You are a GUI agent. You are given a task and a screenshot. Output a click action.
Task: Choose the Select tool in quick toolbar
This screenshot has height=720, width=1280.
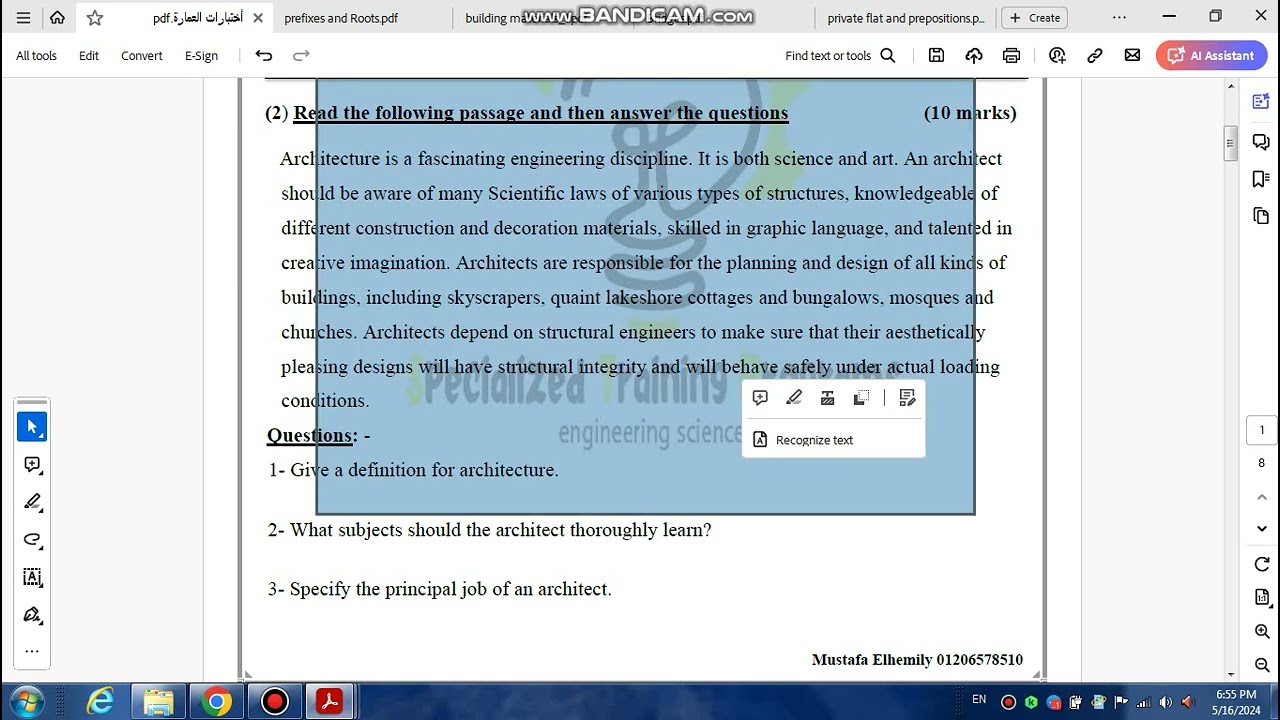(32, 427)
